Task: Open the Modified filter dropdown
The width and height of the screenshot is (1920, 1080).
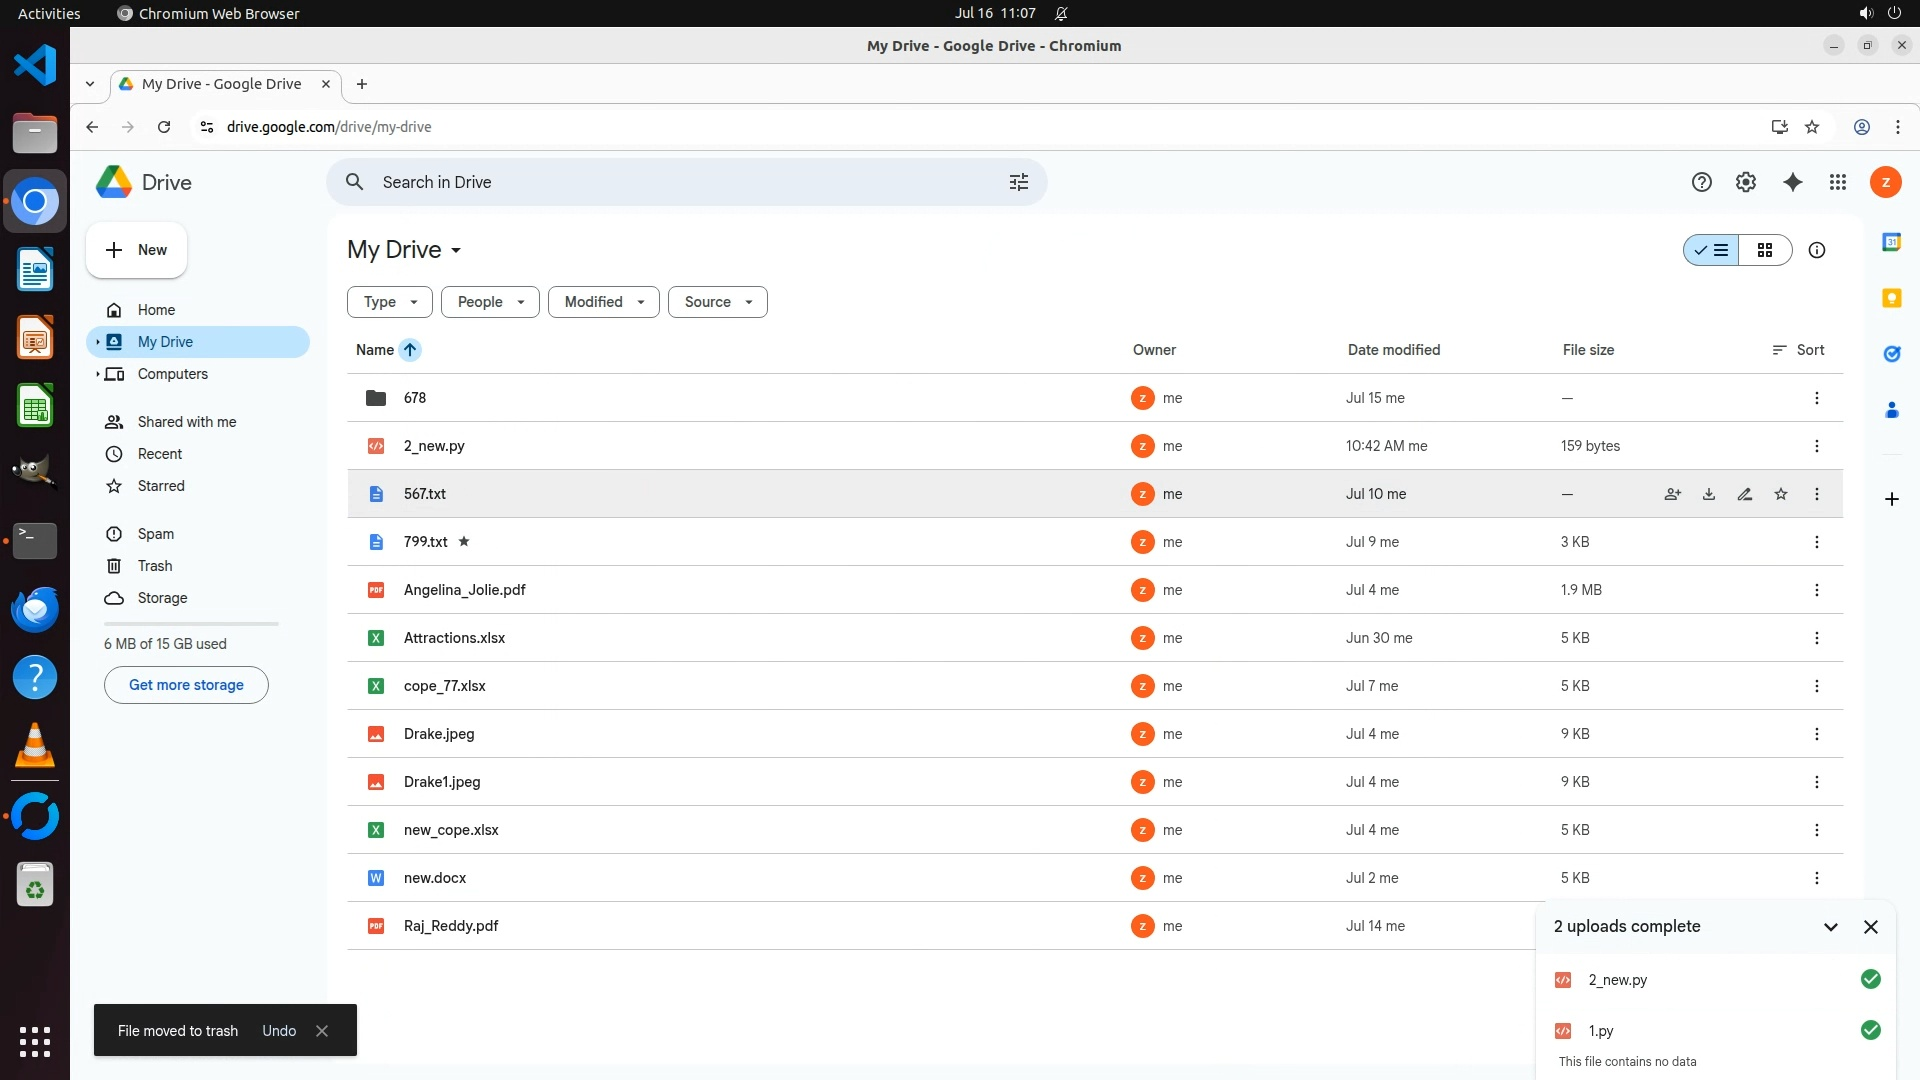Action: pos(603,302)
